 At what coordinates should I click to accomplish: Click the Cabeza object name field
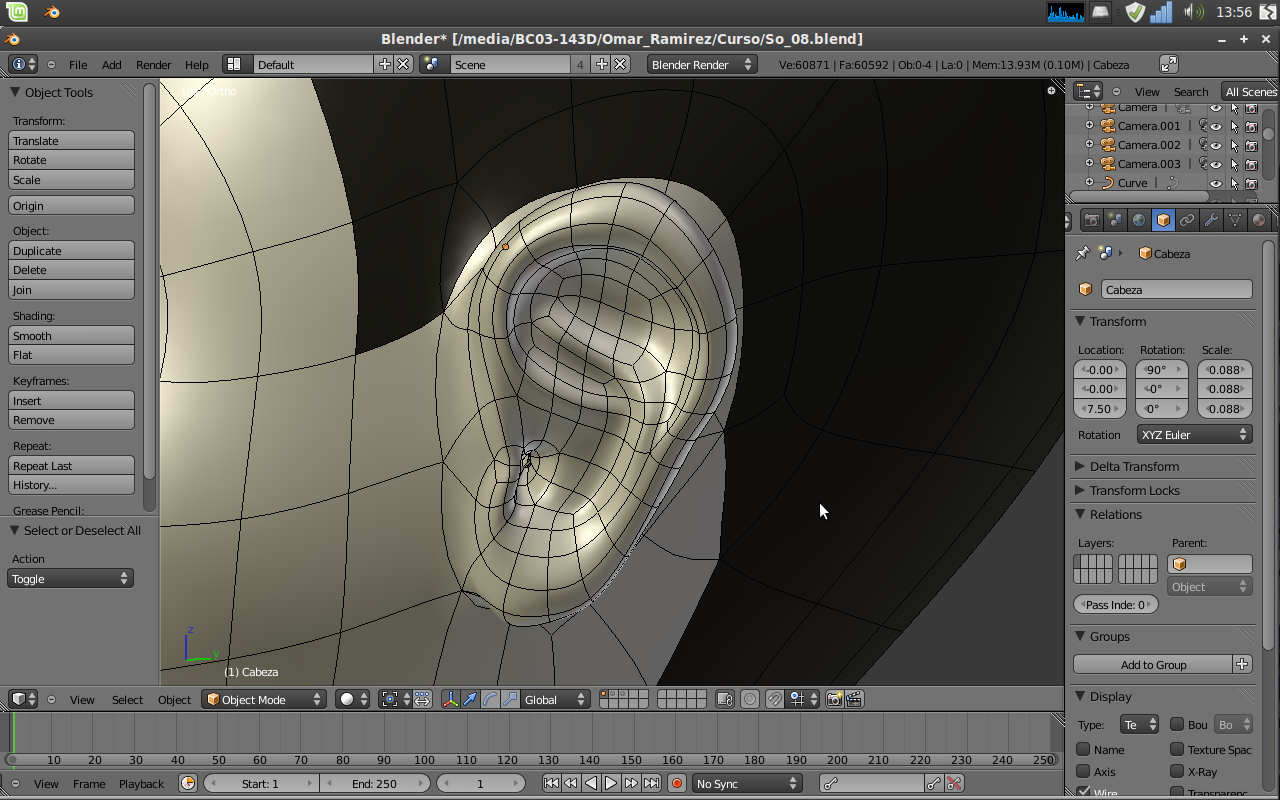pos(1176,290)
